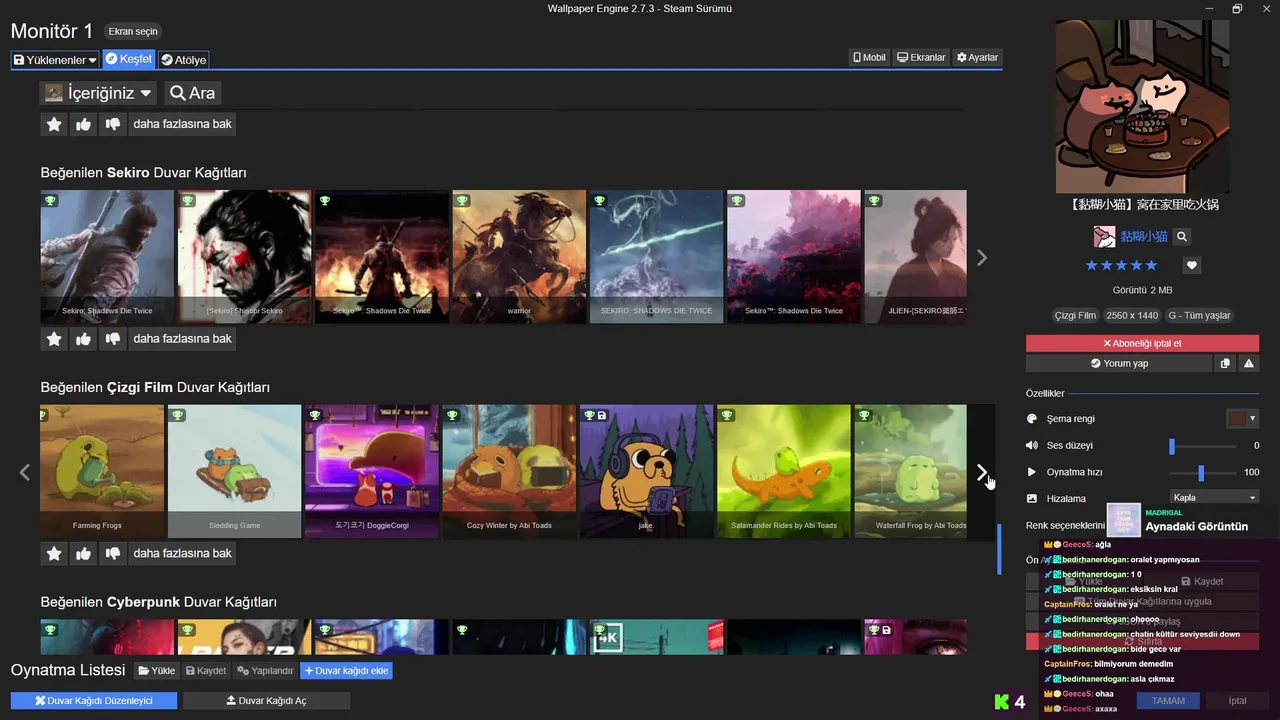Viewport: 1280px width, 720px height.
Task: Click the daha fazlasına bak directly below Ara
Action: pyautogui.click(x=182, y=124)
